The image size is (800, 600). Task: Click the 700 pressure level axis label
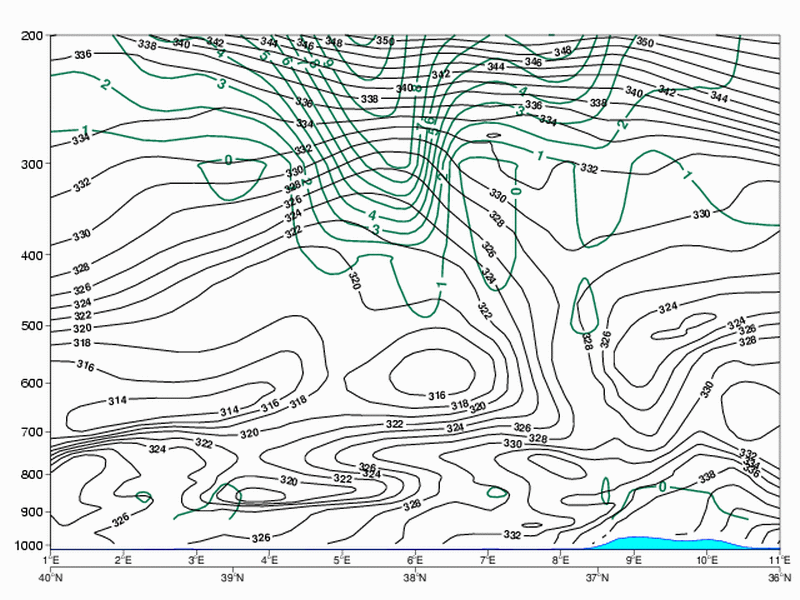tap(30, 432)
